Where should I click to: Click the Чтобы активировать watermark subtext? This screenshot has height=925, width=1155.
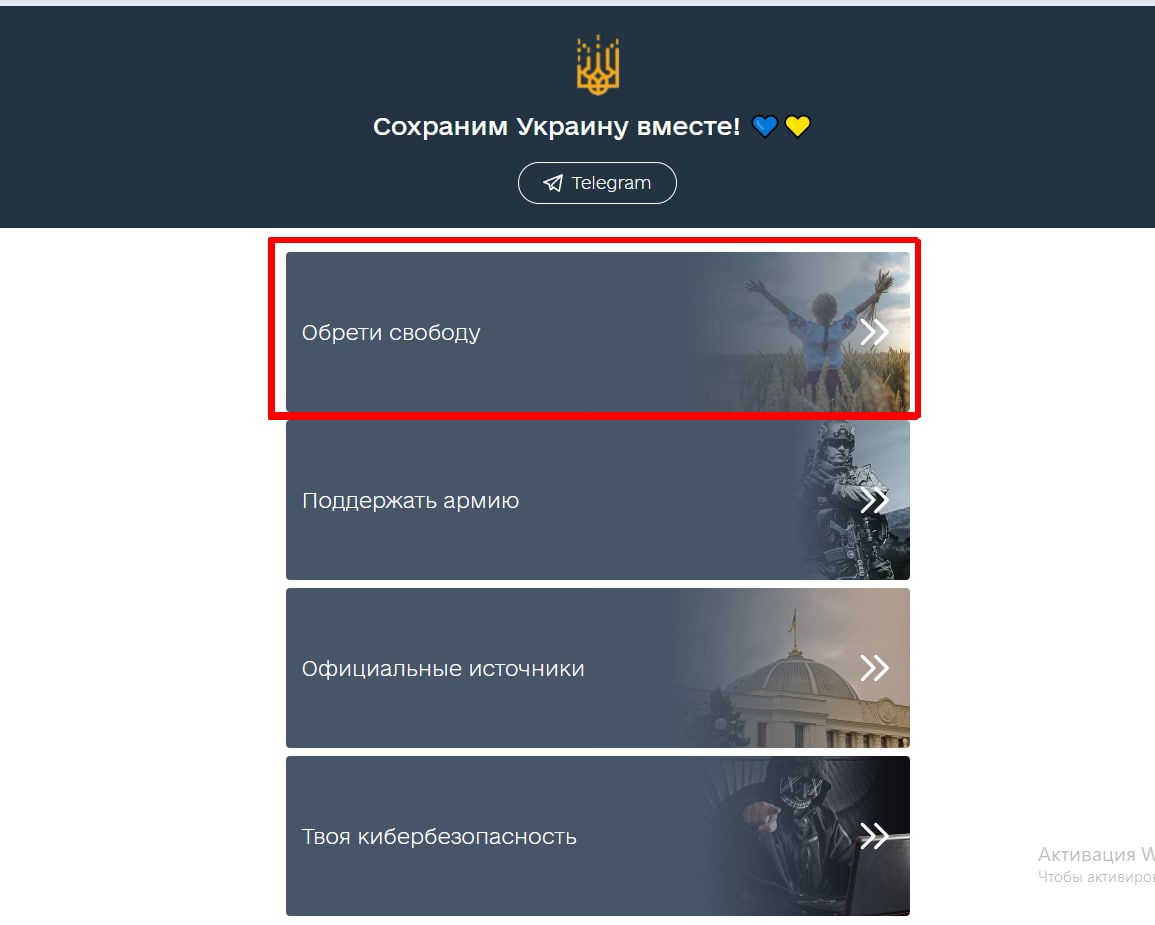(1095, 877)
